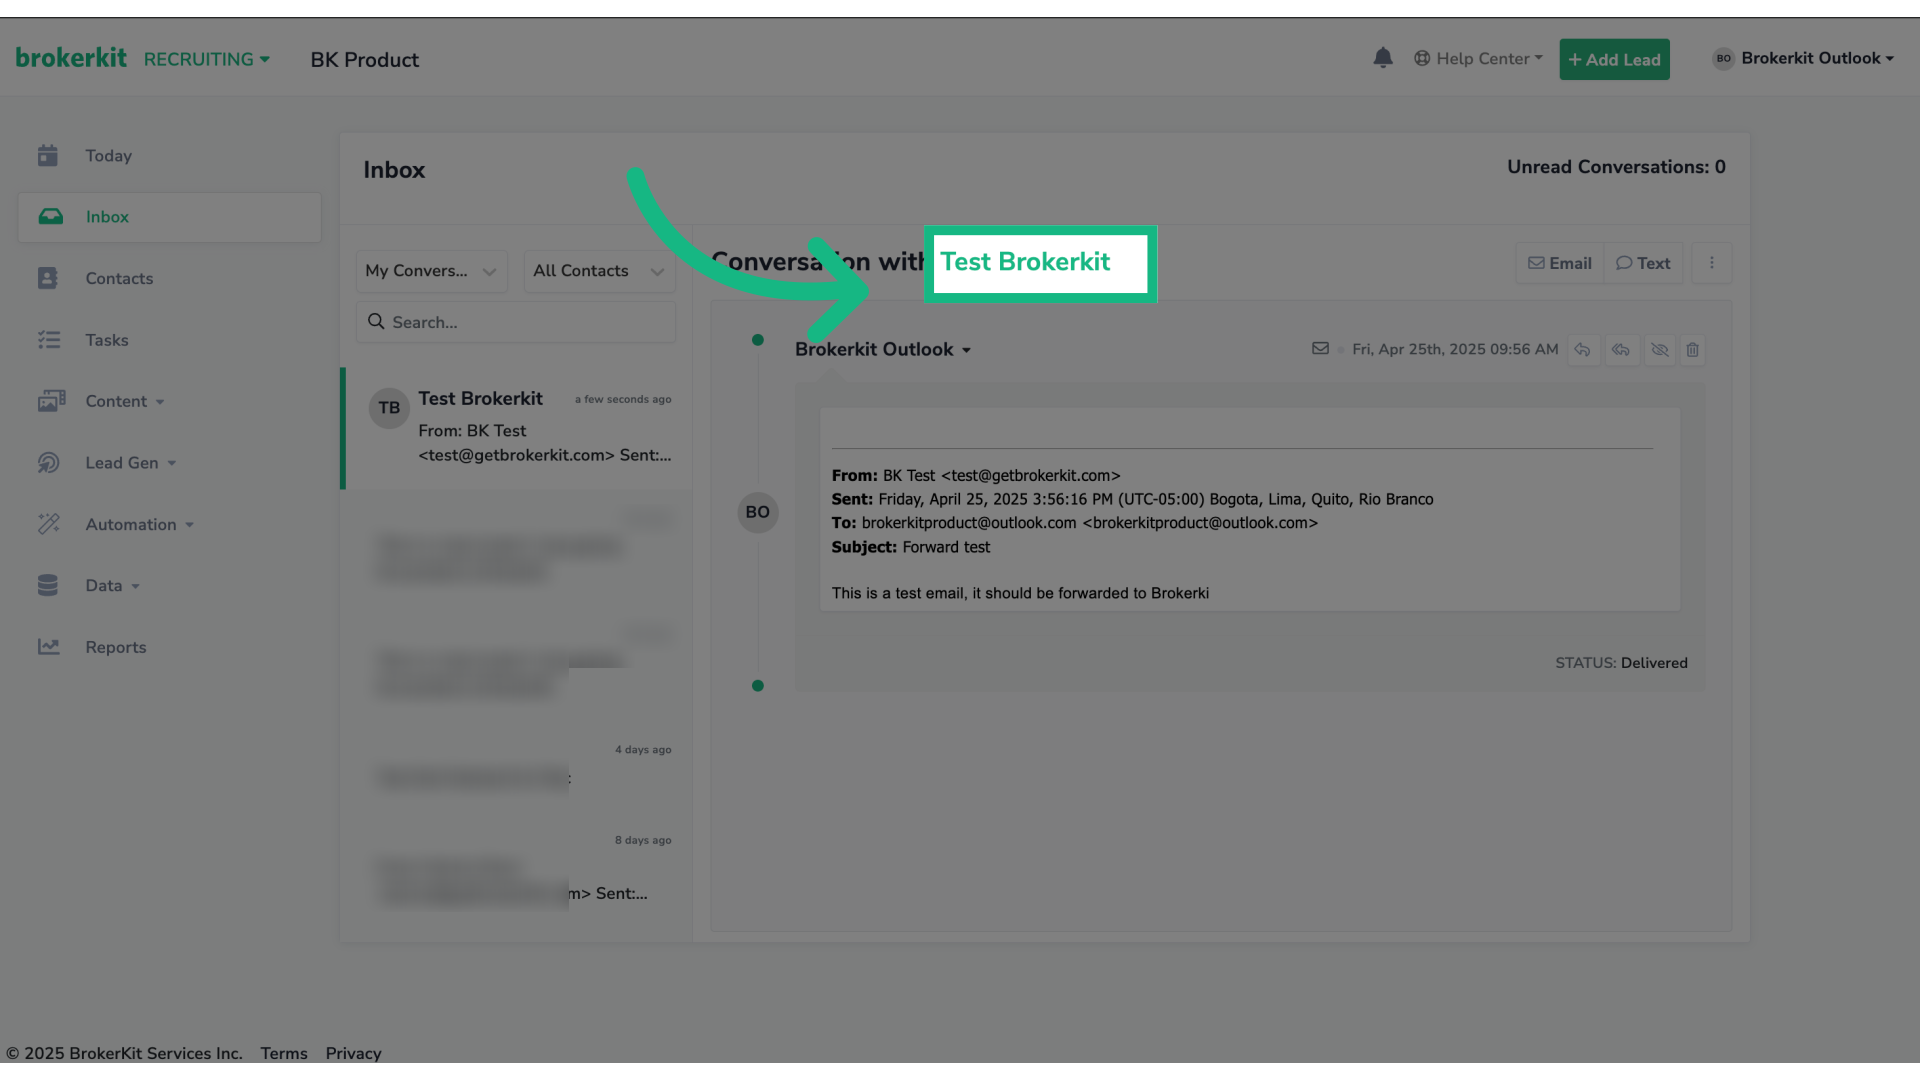Focus the inbox Search field
Screen dimensions: 1920x1080
516,322
